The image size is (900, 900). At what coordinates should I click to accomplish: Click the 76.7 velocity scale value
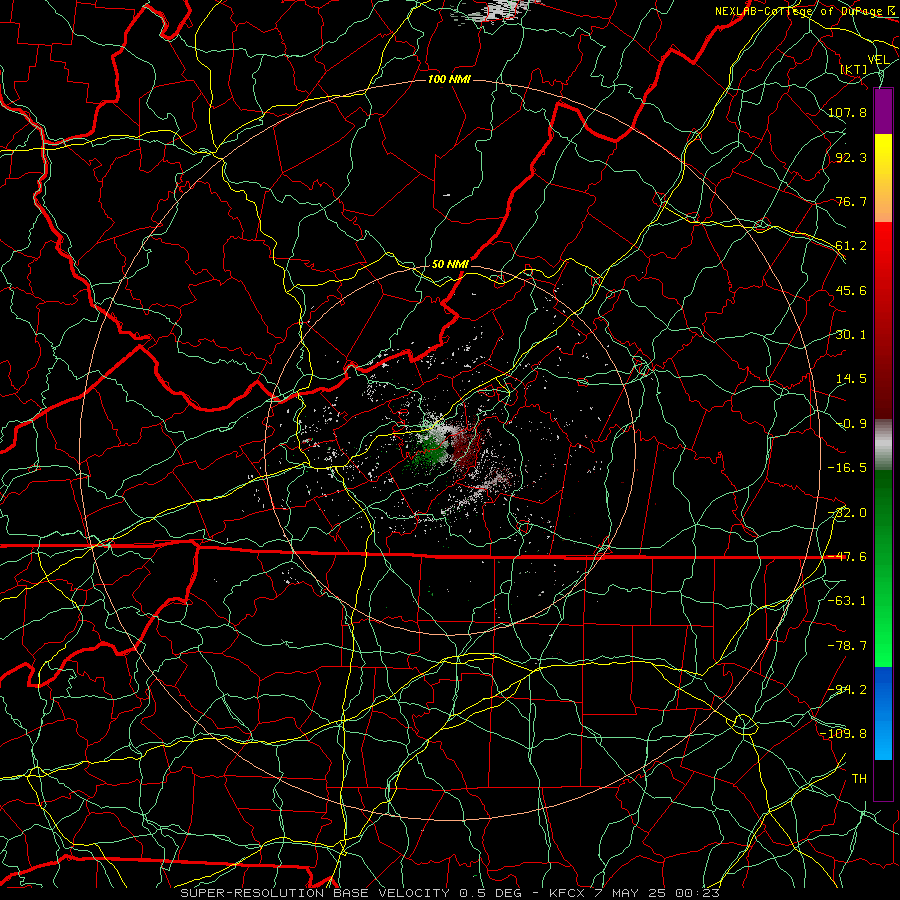coord(851,201)
